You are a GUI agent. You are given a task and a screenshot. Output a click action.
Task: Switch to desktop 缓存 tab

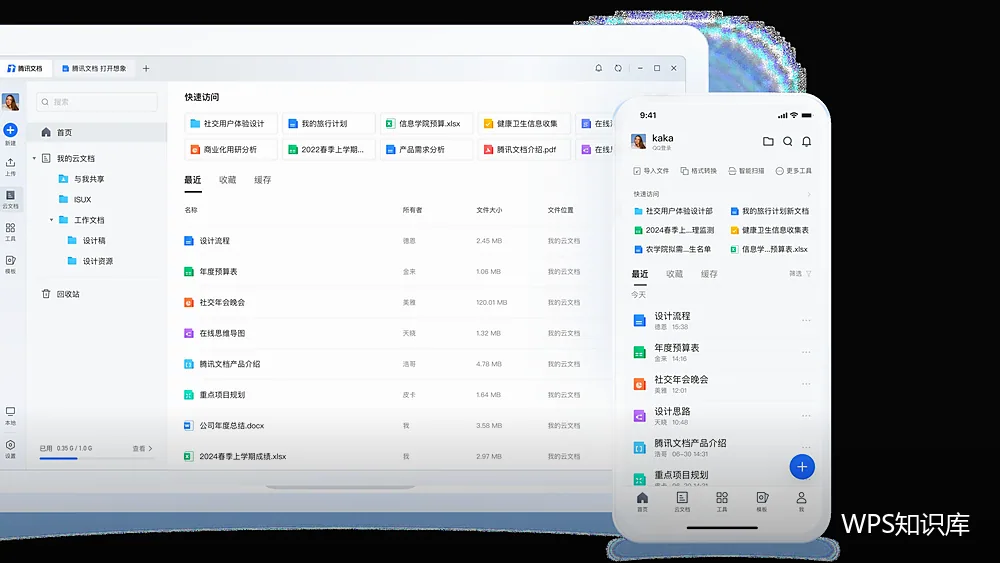tap(263, 180)
